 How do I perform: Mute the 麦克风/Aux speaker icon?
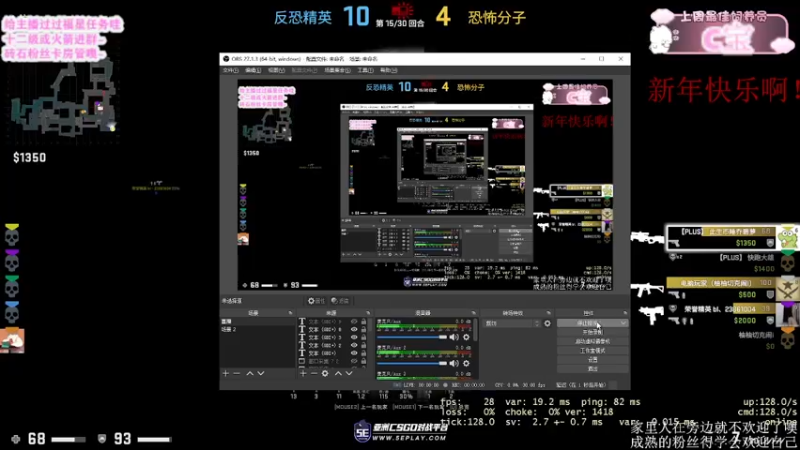[x=454, y=337]
